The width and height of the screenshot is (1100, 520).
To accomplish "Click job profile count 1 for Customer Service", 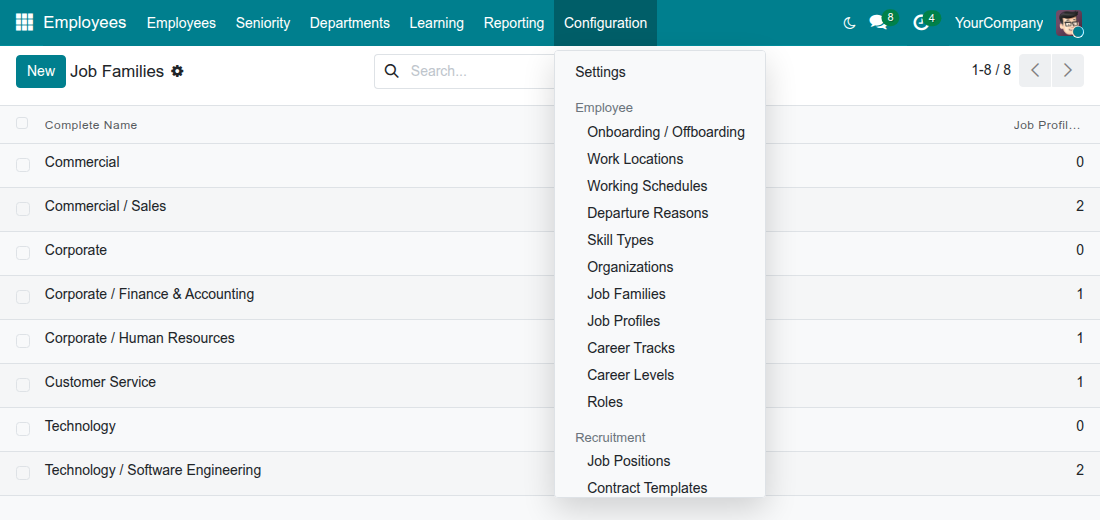I will 1080,382.
